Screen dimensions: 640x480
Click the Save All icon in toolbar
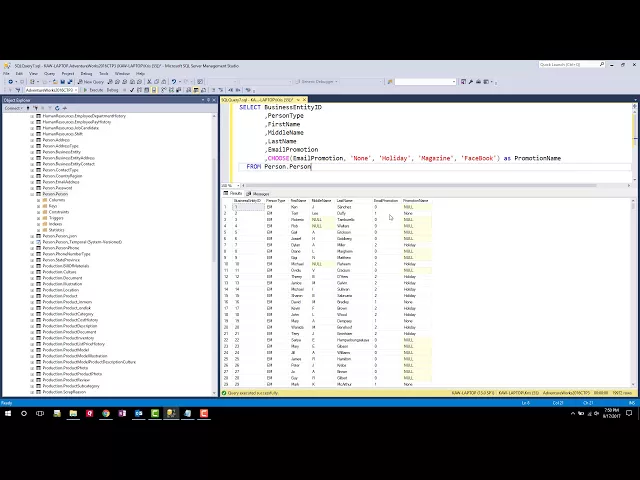tap(70, 82)
